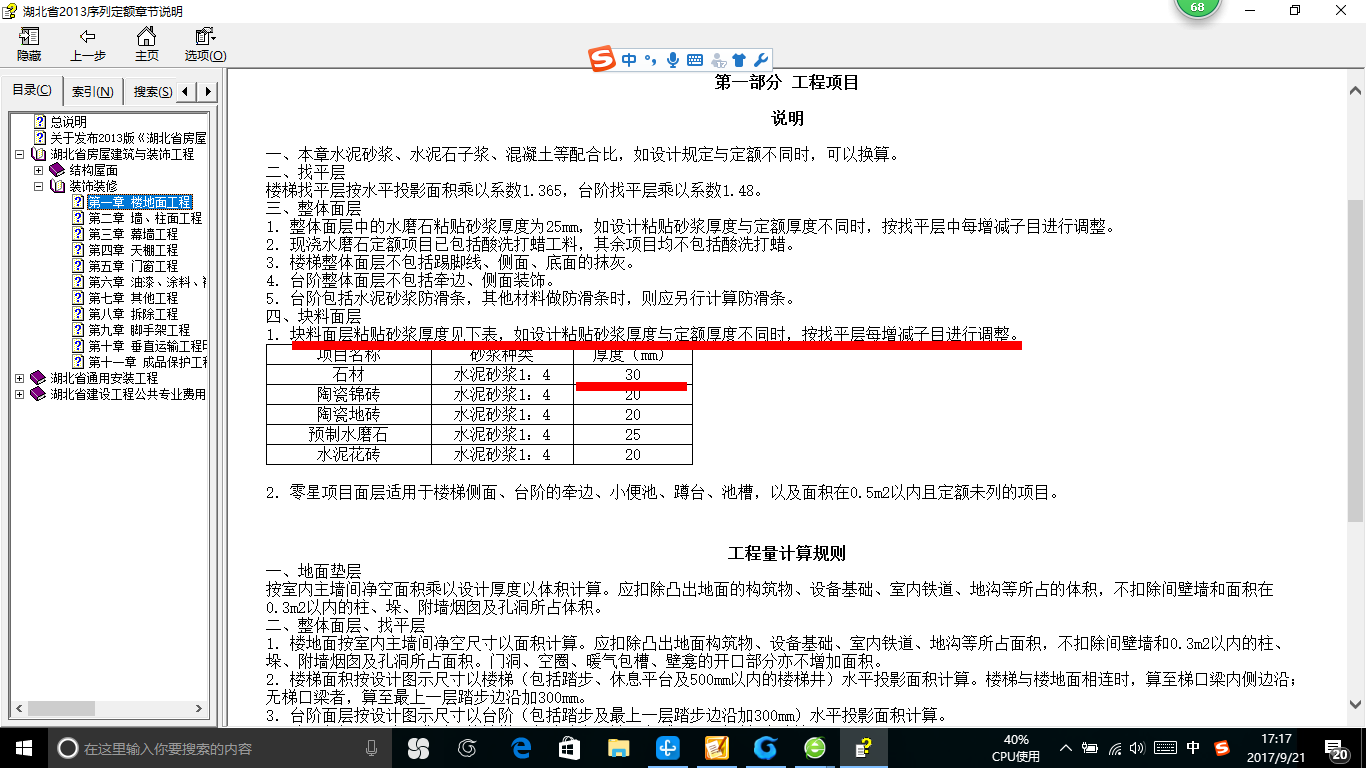
Task: Click the tree's horizontal scrollbar right arrow
Action: click(201, 709)
